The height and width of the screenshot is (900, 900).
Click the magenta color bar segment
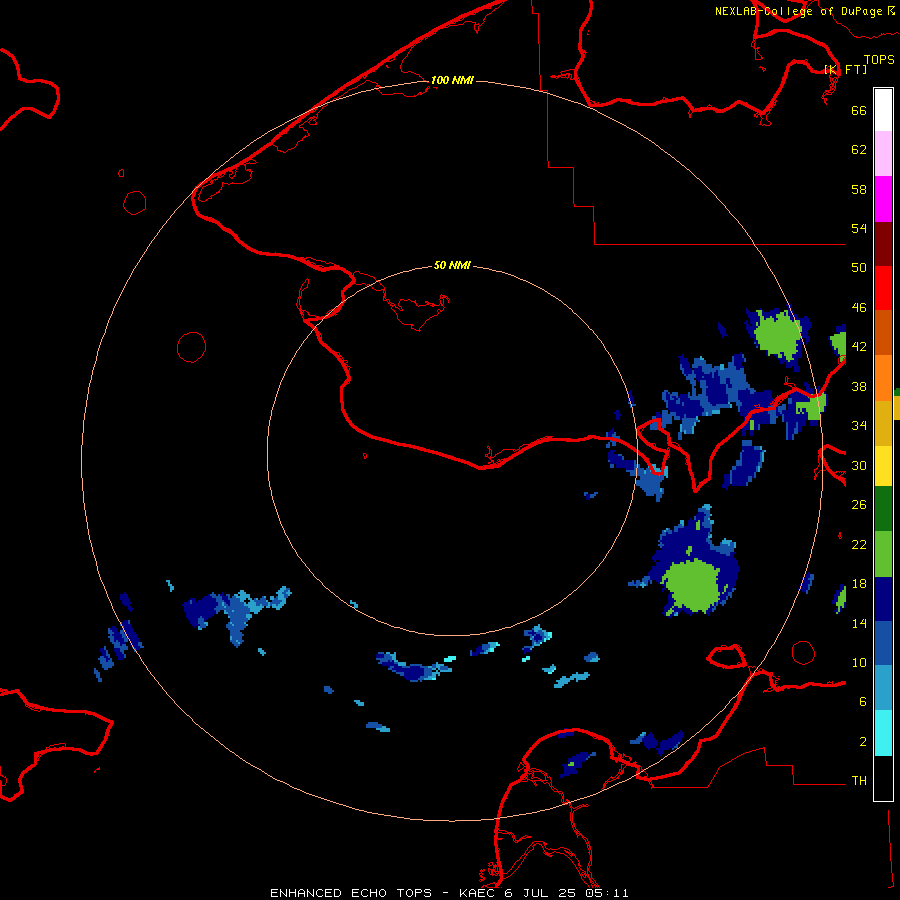[x=883, y=199]
